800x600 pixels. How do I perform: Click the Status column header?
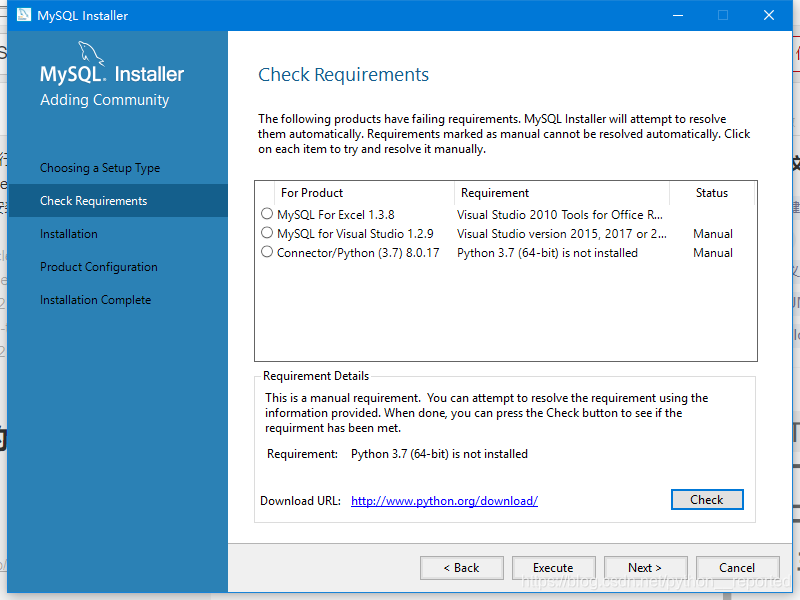click(712, 193)
